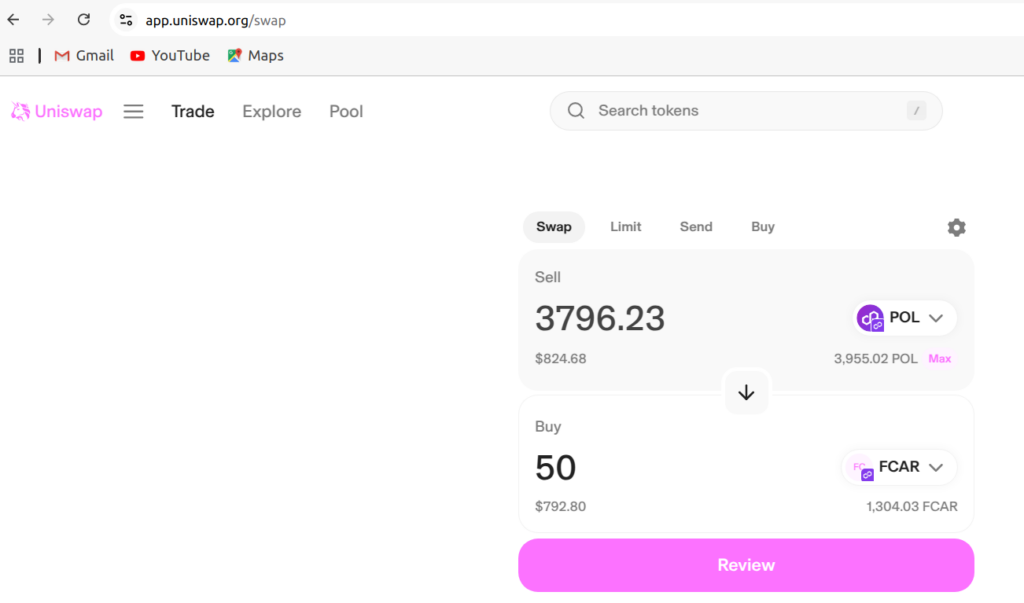Viewport: 1024px width, 603px height.
Task: Click the Max button for POL
Action: pyautogui.click(x=940, y=359)
